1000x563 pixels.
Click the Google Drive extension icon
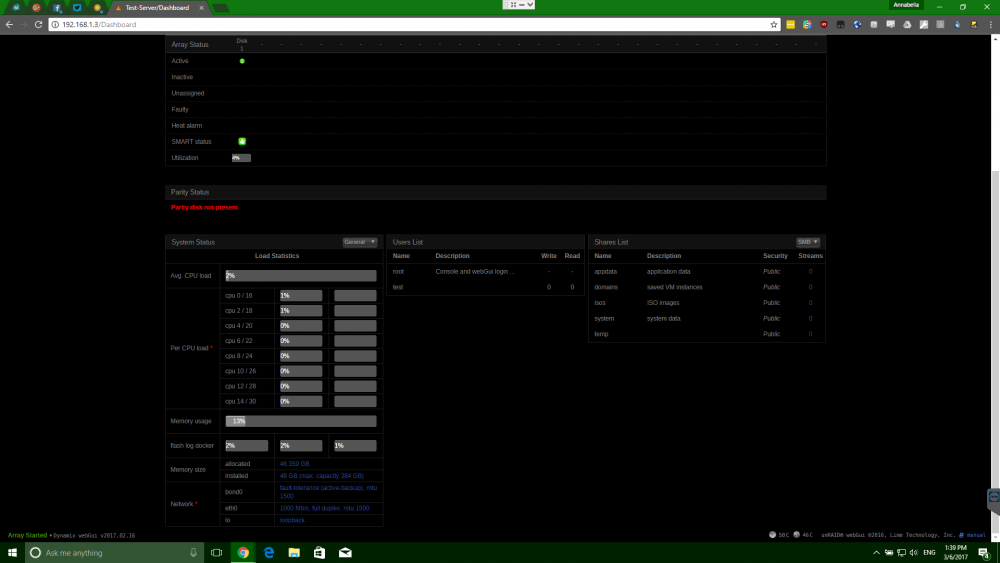pyautogui.click(x=907, y=24)
